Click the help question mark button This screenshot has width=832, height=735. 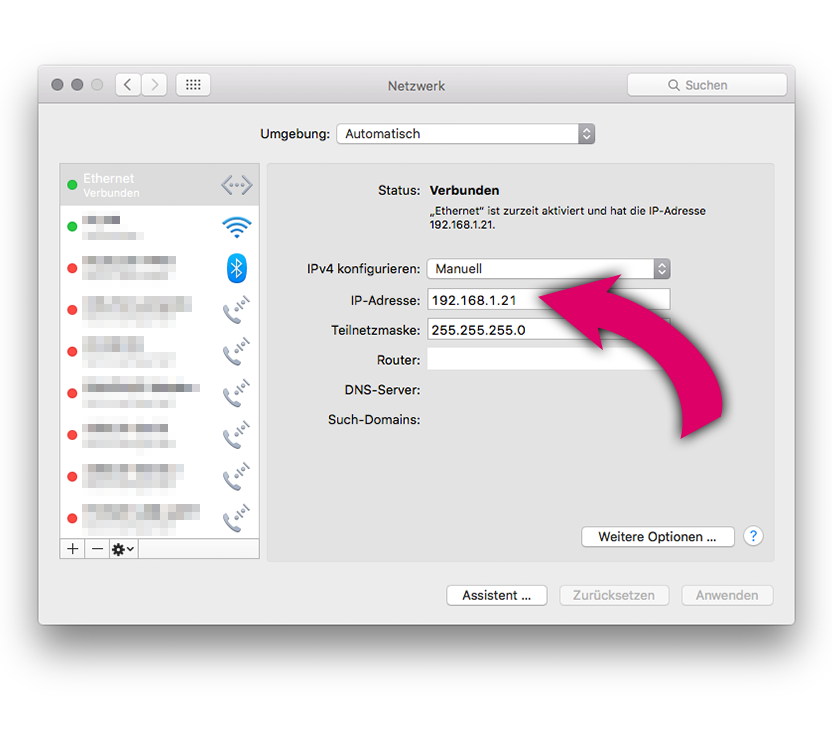(x=753, y=536)
